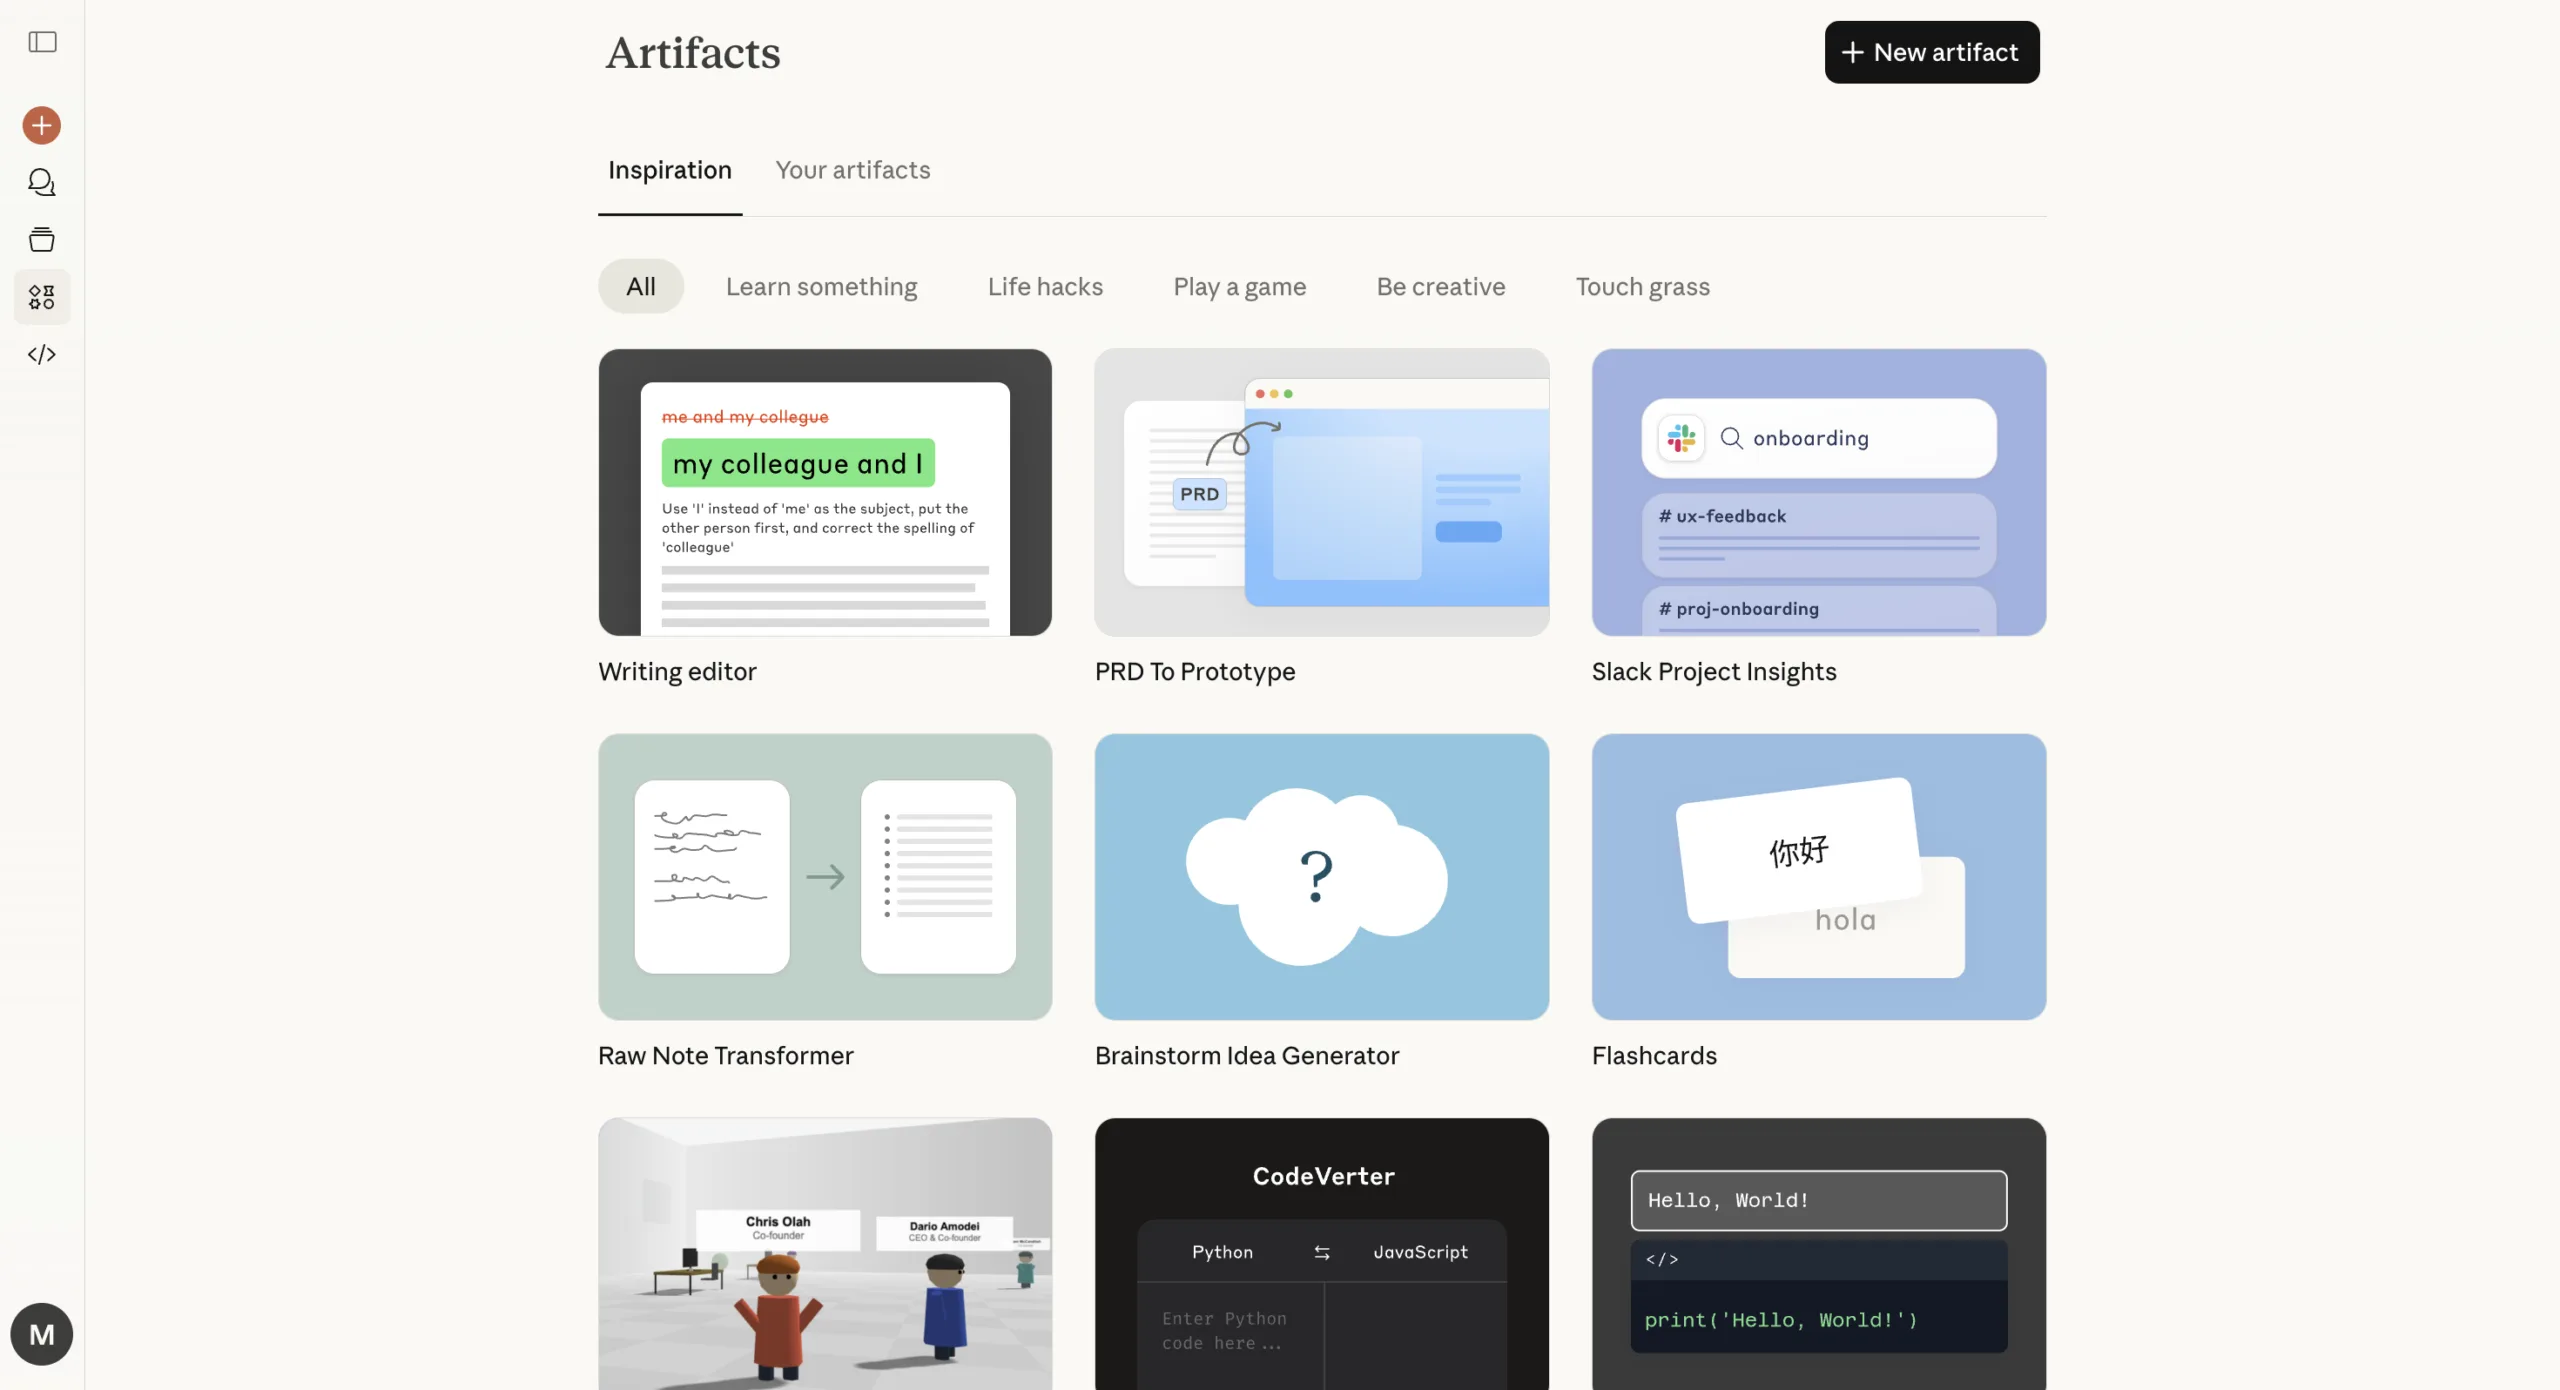The height and width of the screenshot is (1390, 2560).
Task: Open the CodeVerter artifact preview
Action: pyautogui.click(x=1321, y=1254)
